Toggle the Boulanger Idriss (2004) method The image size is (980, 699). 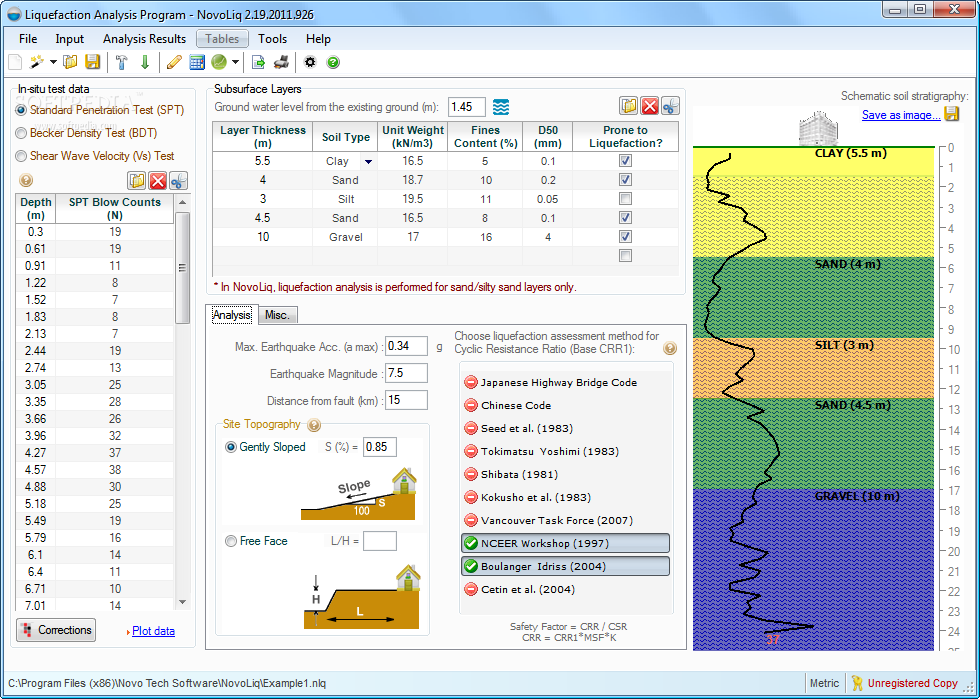pos(565,566)
